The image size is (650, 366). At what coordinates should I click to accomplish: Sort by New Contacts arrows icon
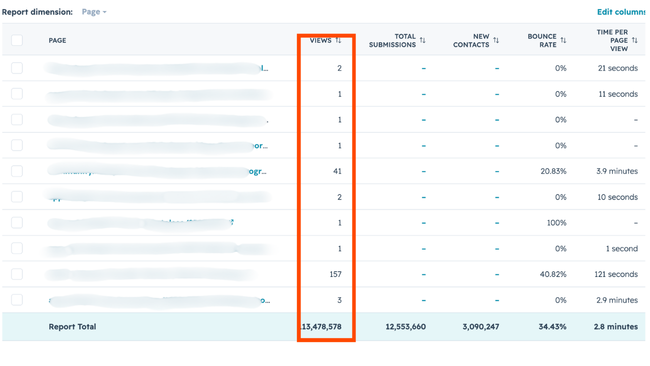coord(496,40)
